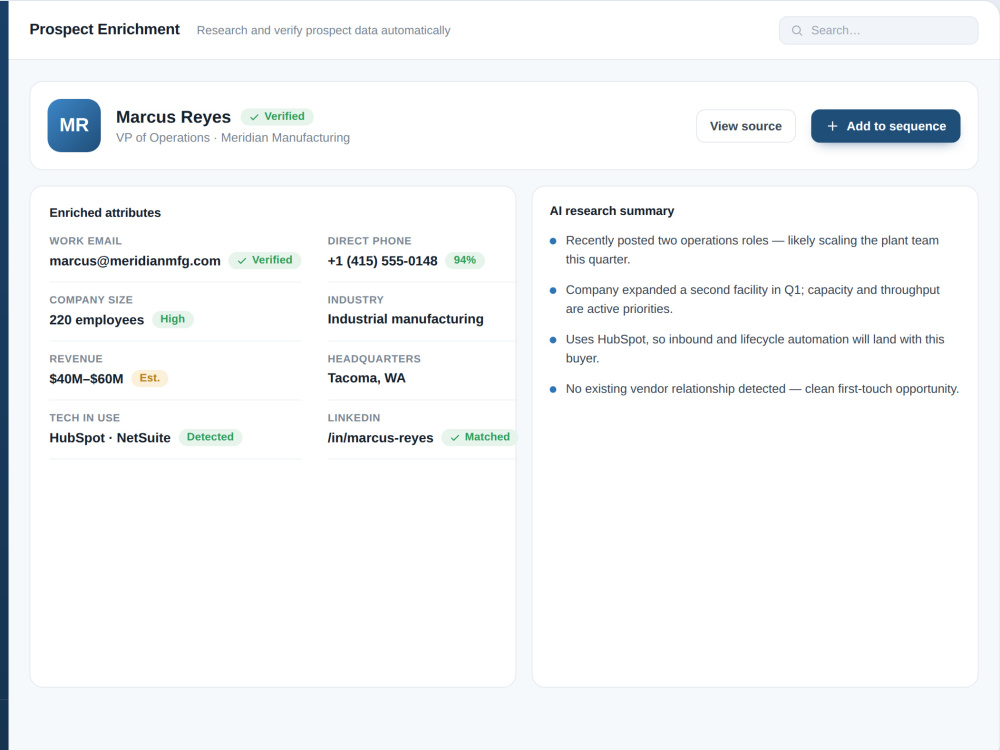
Task: Click the Detected tech badge
Action: pyautogui.click(x=210, y=437)
